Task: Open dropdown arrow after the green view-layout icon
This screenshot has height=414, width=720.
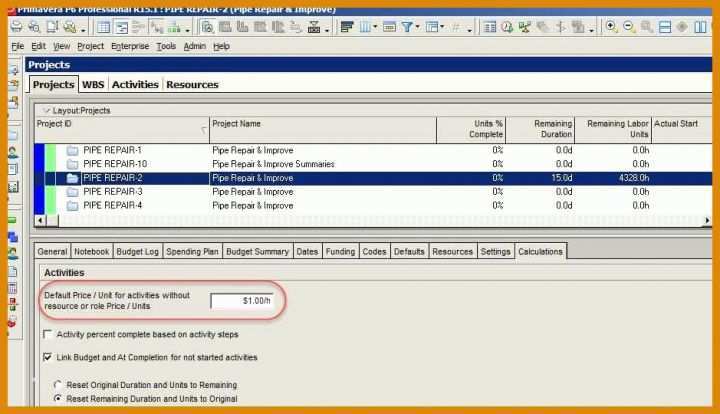Action: tap(187, 30)
